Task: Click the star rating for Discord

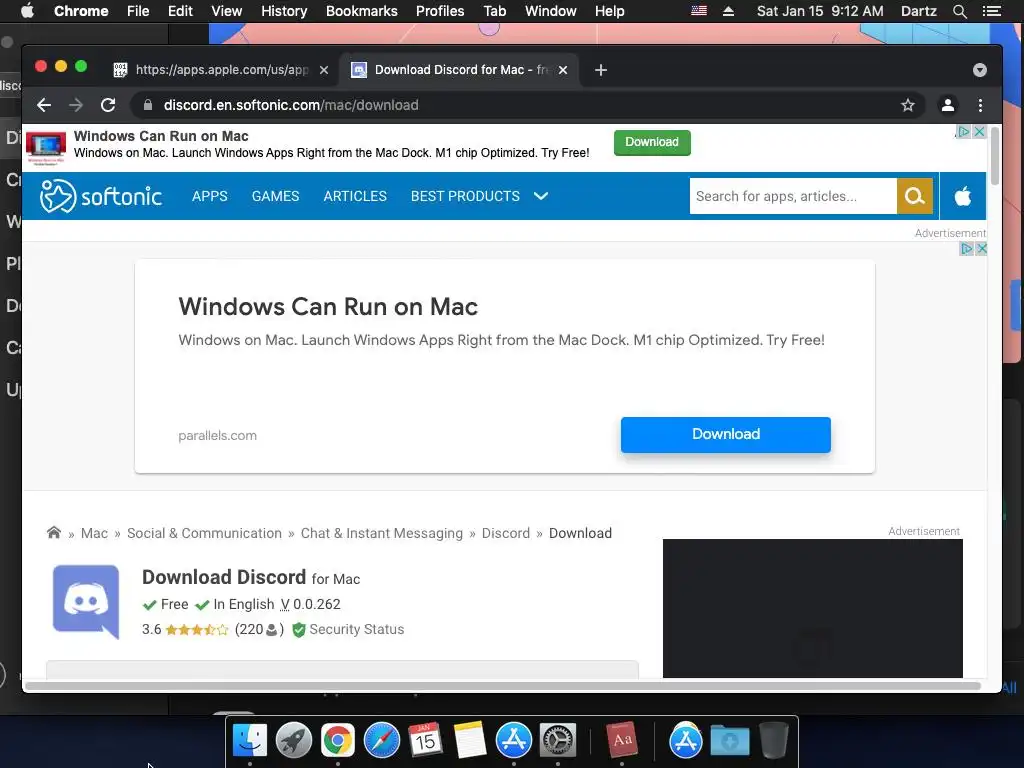Action: point(197,630)
